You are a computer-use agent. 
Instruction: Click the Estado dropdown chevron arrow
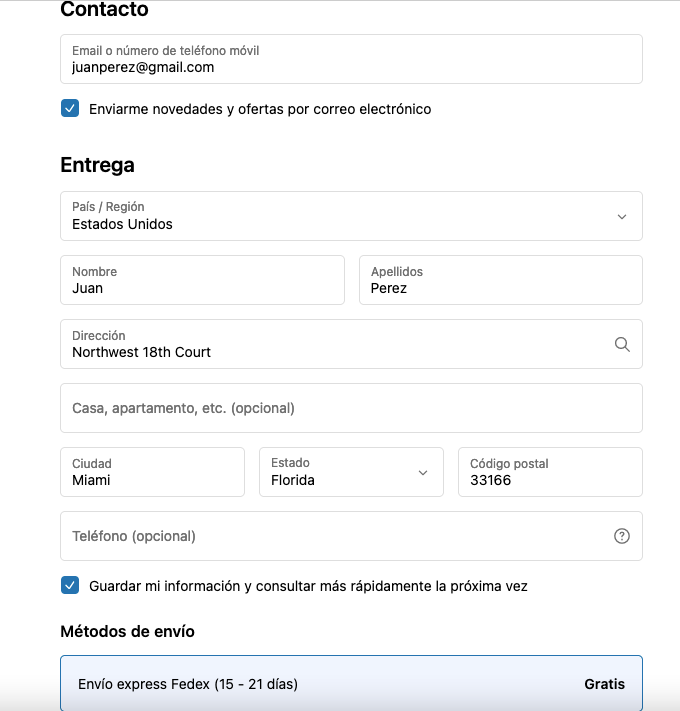click(423, 473)
